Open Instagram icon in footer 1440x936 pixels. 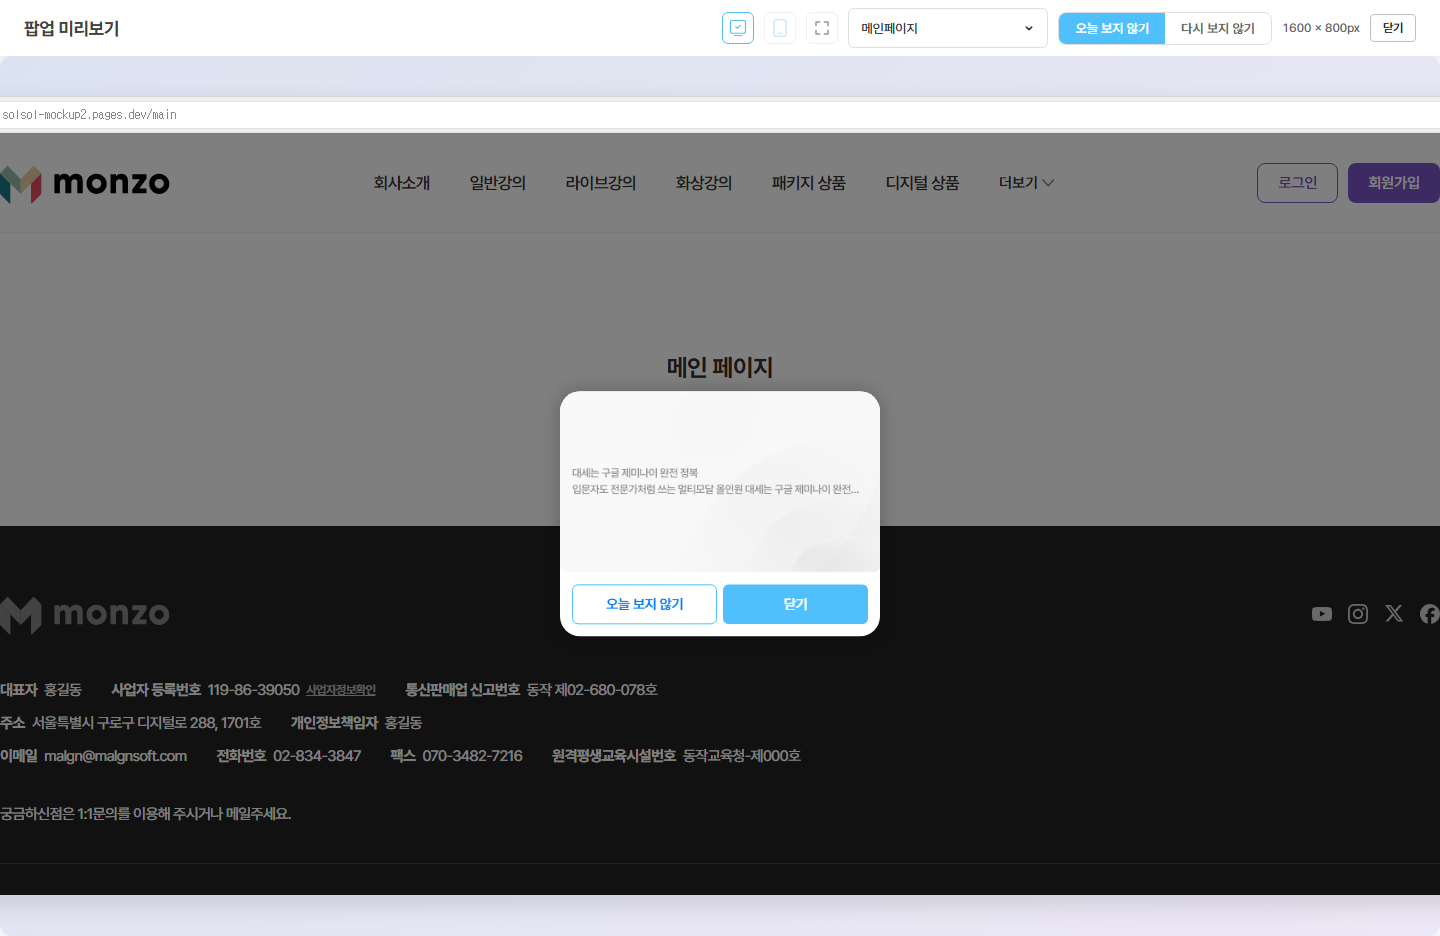tap(1358, 614)
